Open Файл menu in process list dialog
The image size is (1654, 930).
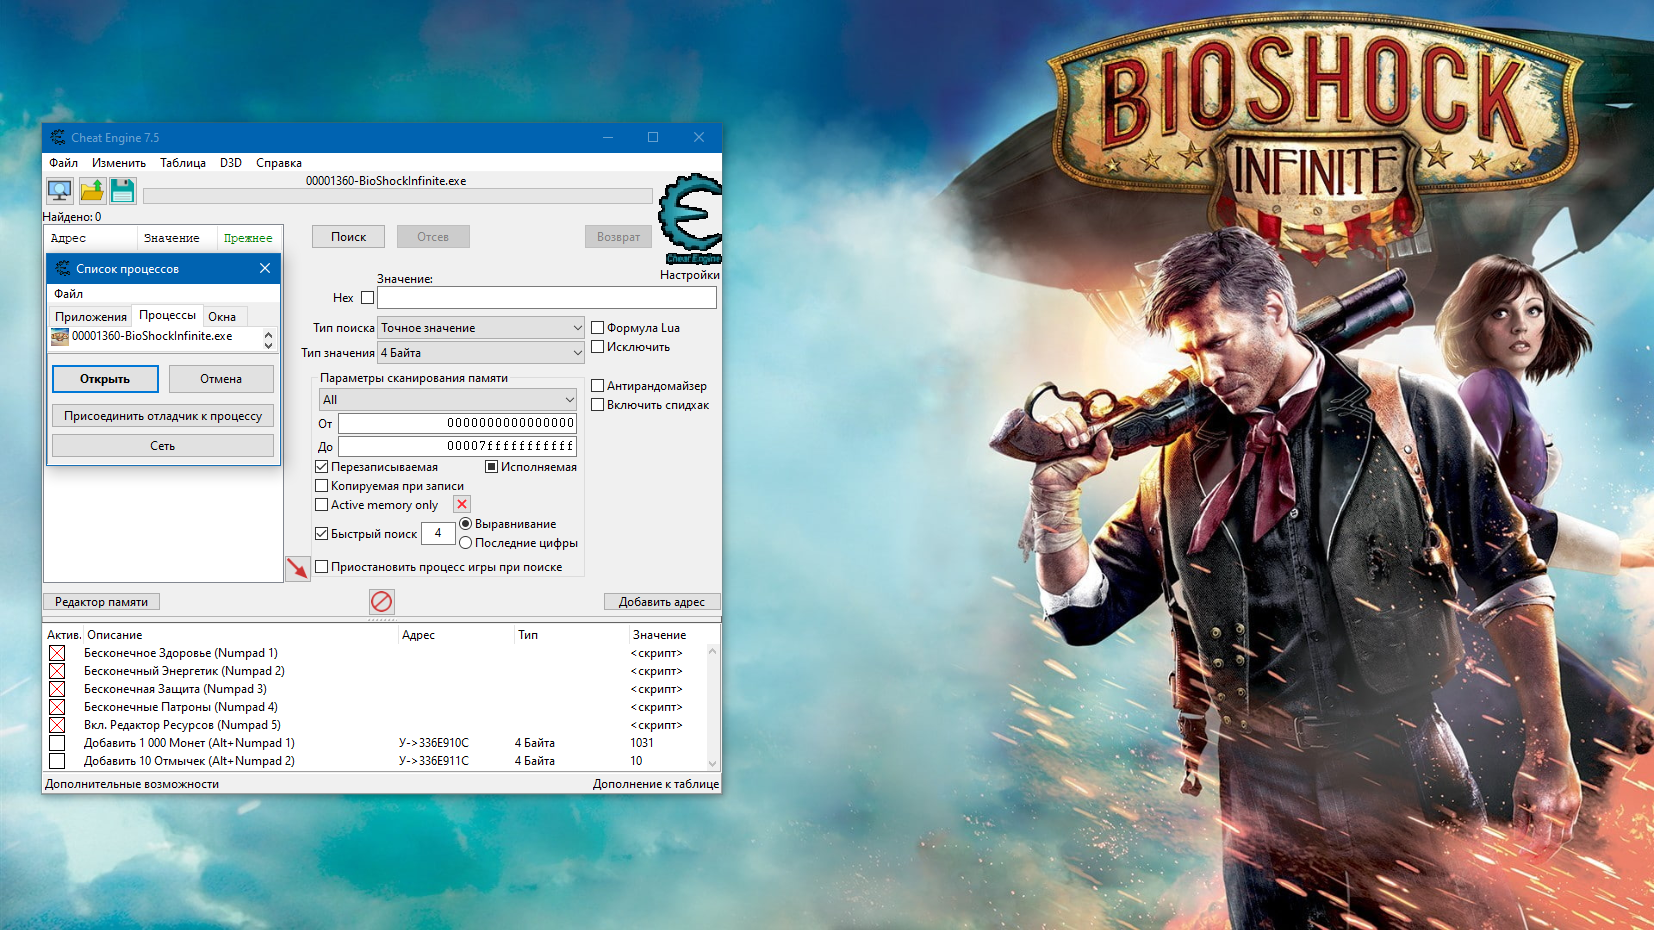pos(68,294)
